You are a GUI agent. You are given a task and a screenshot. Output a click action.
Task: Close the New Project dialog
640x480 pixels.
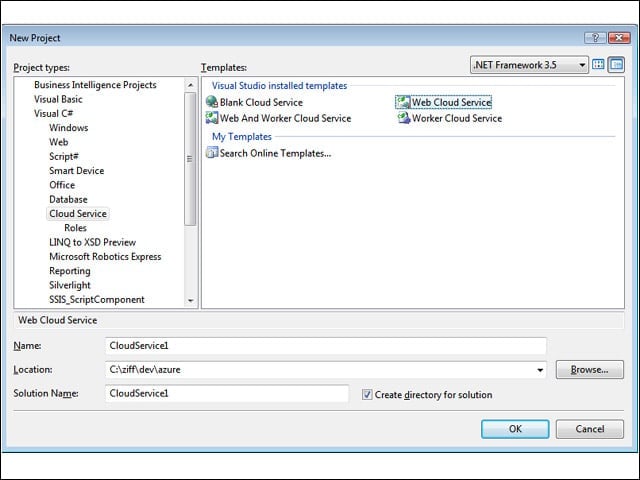(x=619, y=38)
